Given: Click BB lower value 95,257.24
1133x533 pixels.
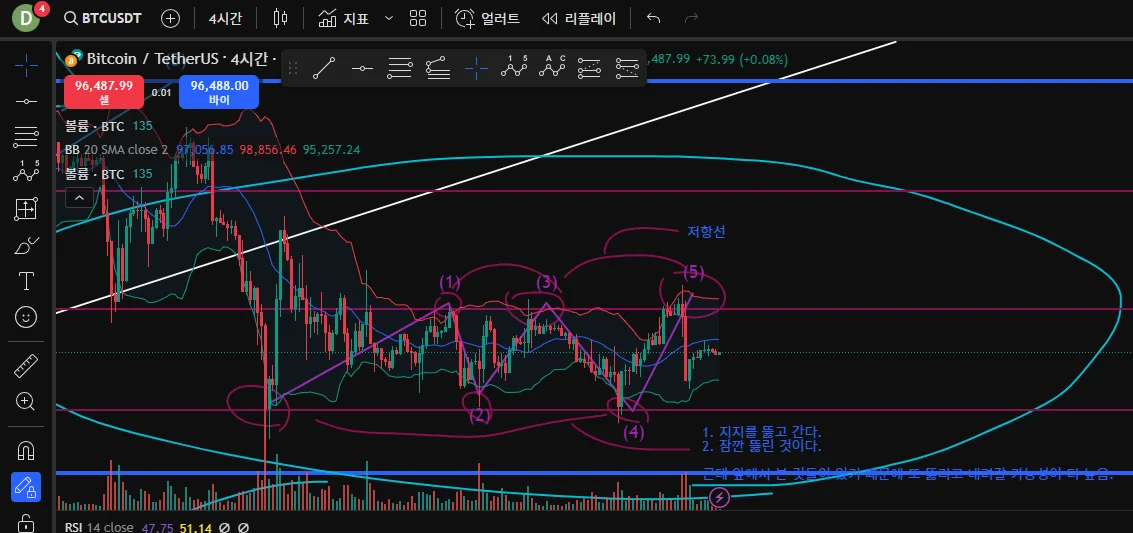Looking at the screenshot, I should [x=331, y=150].
